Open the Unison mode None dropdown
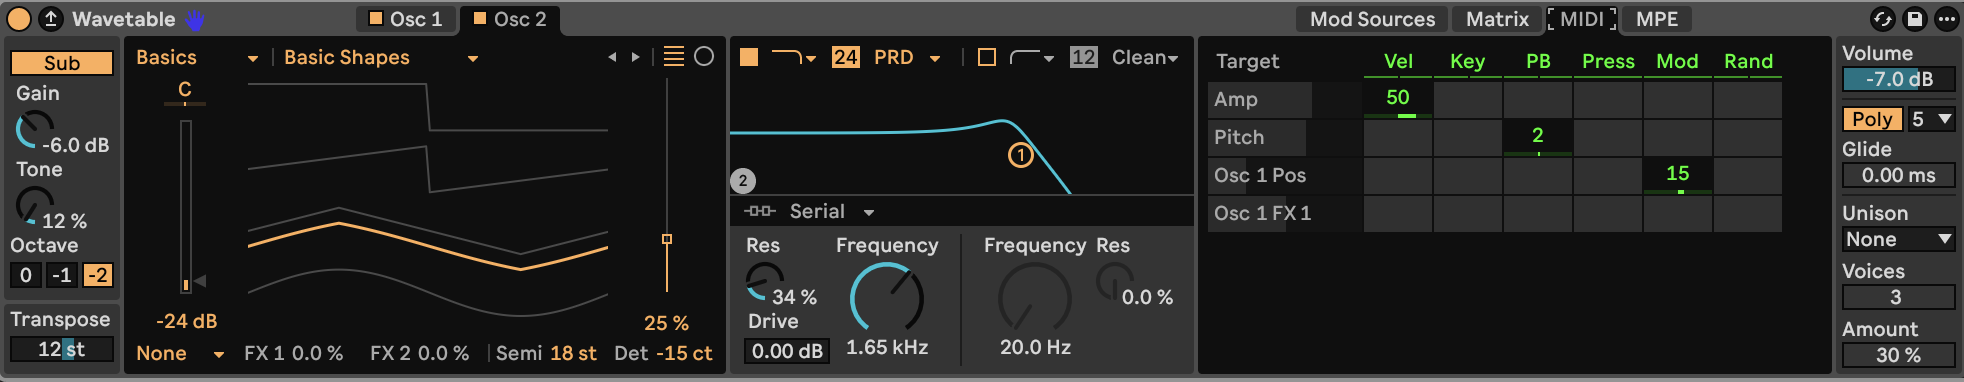 (x=1898, y=239)
